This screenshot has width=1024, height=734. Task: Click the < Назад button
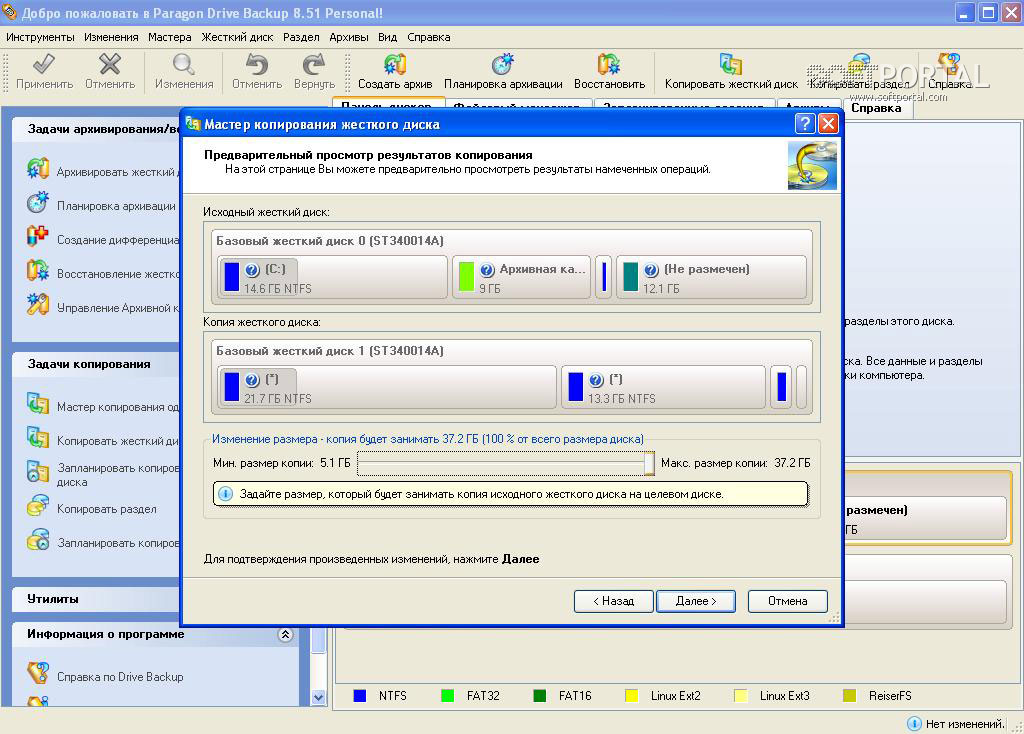[614, 601]
